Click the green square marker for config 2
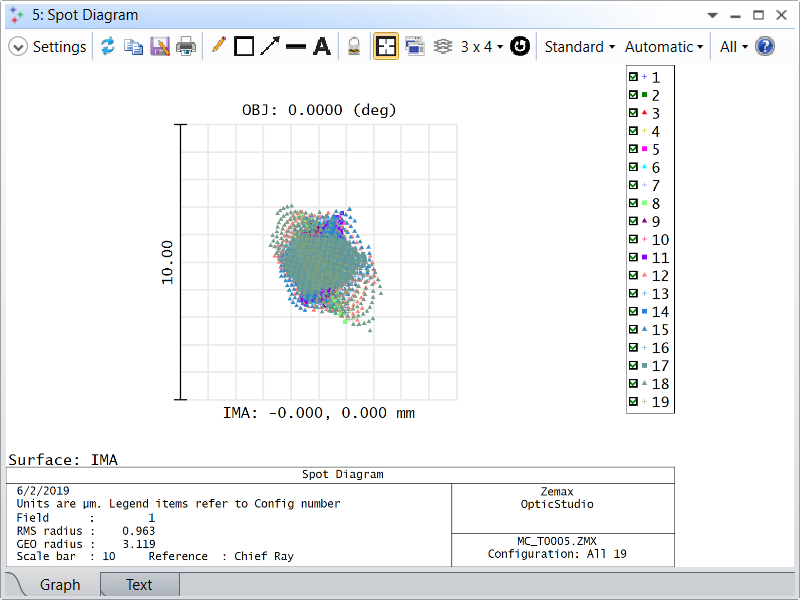Screen dimensions: 800x600 point(644,95)
